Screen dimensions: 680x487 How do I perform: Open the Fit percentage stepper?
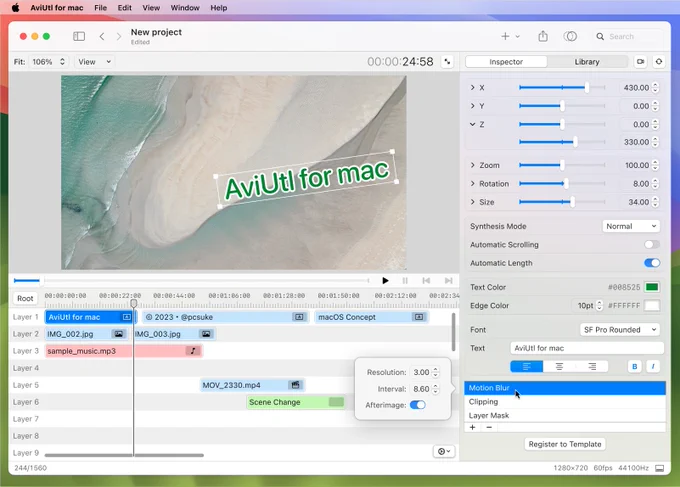(x=62, y=62)
